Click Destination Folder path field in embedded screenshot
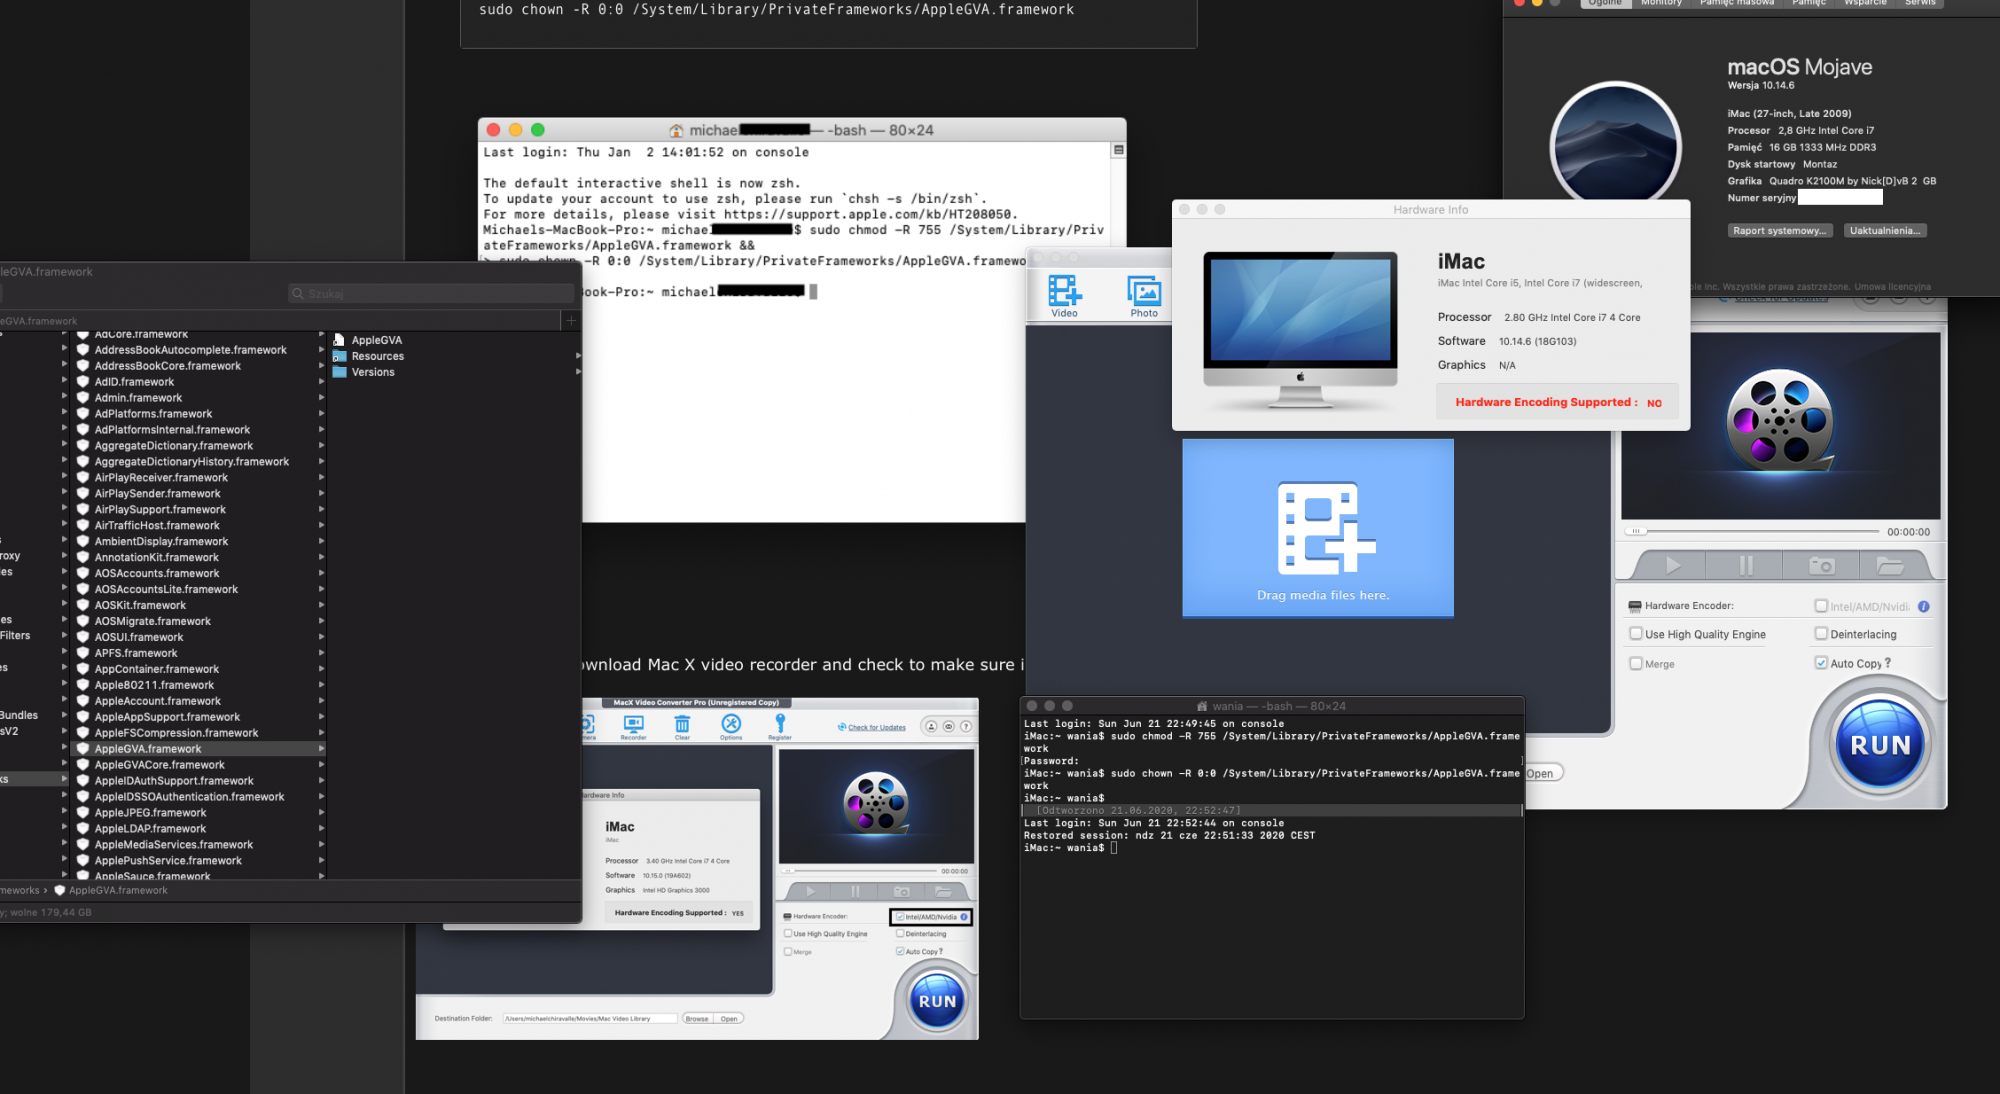The height and width of the screenshot is (1094, 2000). point(590,1019)
